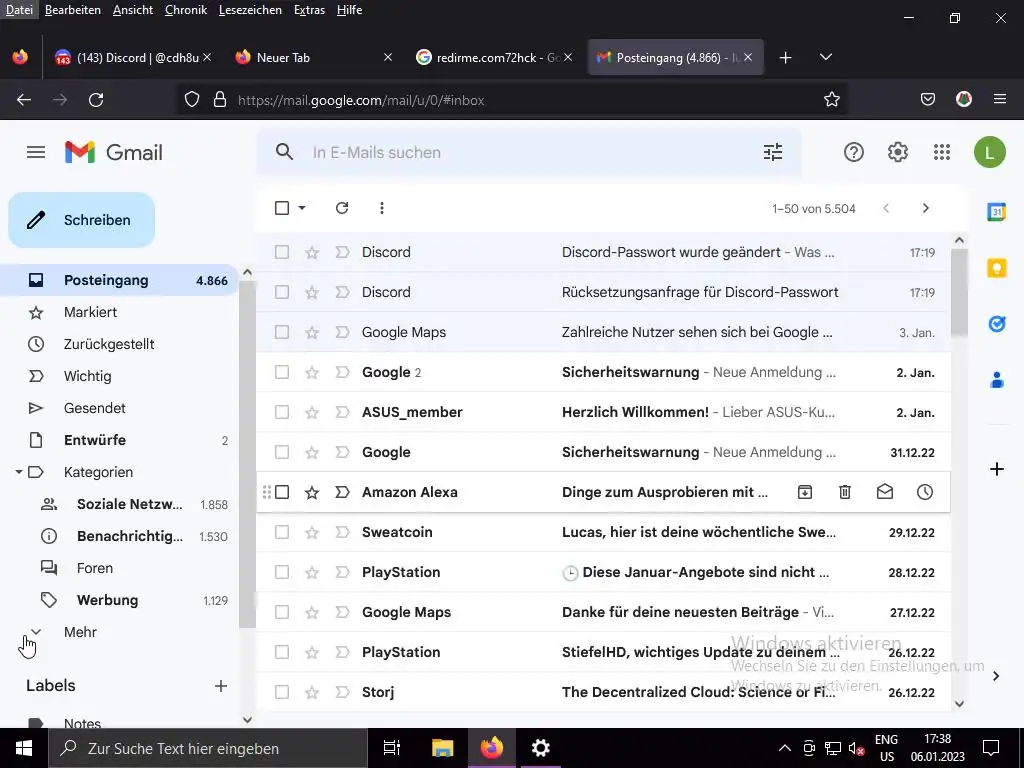Open the Bearbeiten menu
This screenshot has width=1024, height=768.
[x=72, y=10]
